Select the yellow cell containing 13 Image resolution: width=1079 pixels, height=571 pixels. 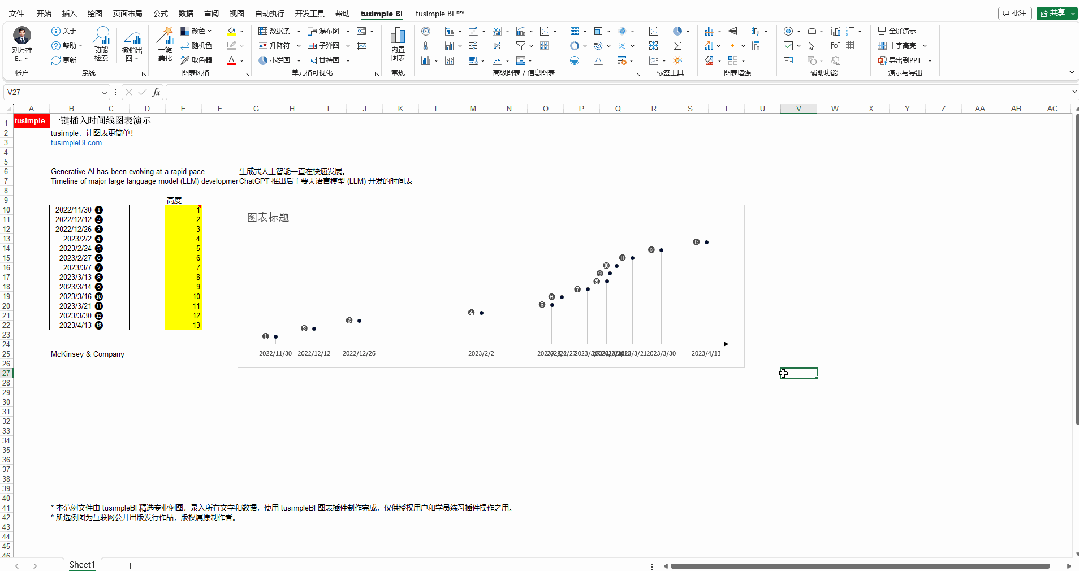[x=183, y=325]
